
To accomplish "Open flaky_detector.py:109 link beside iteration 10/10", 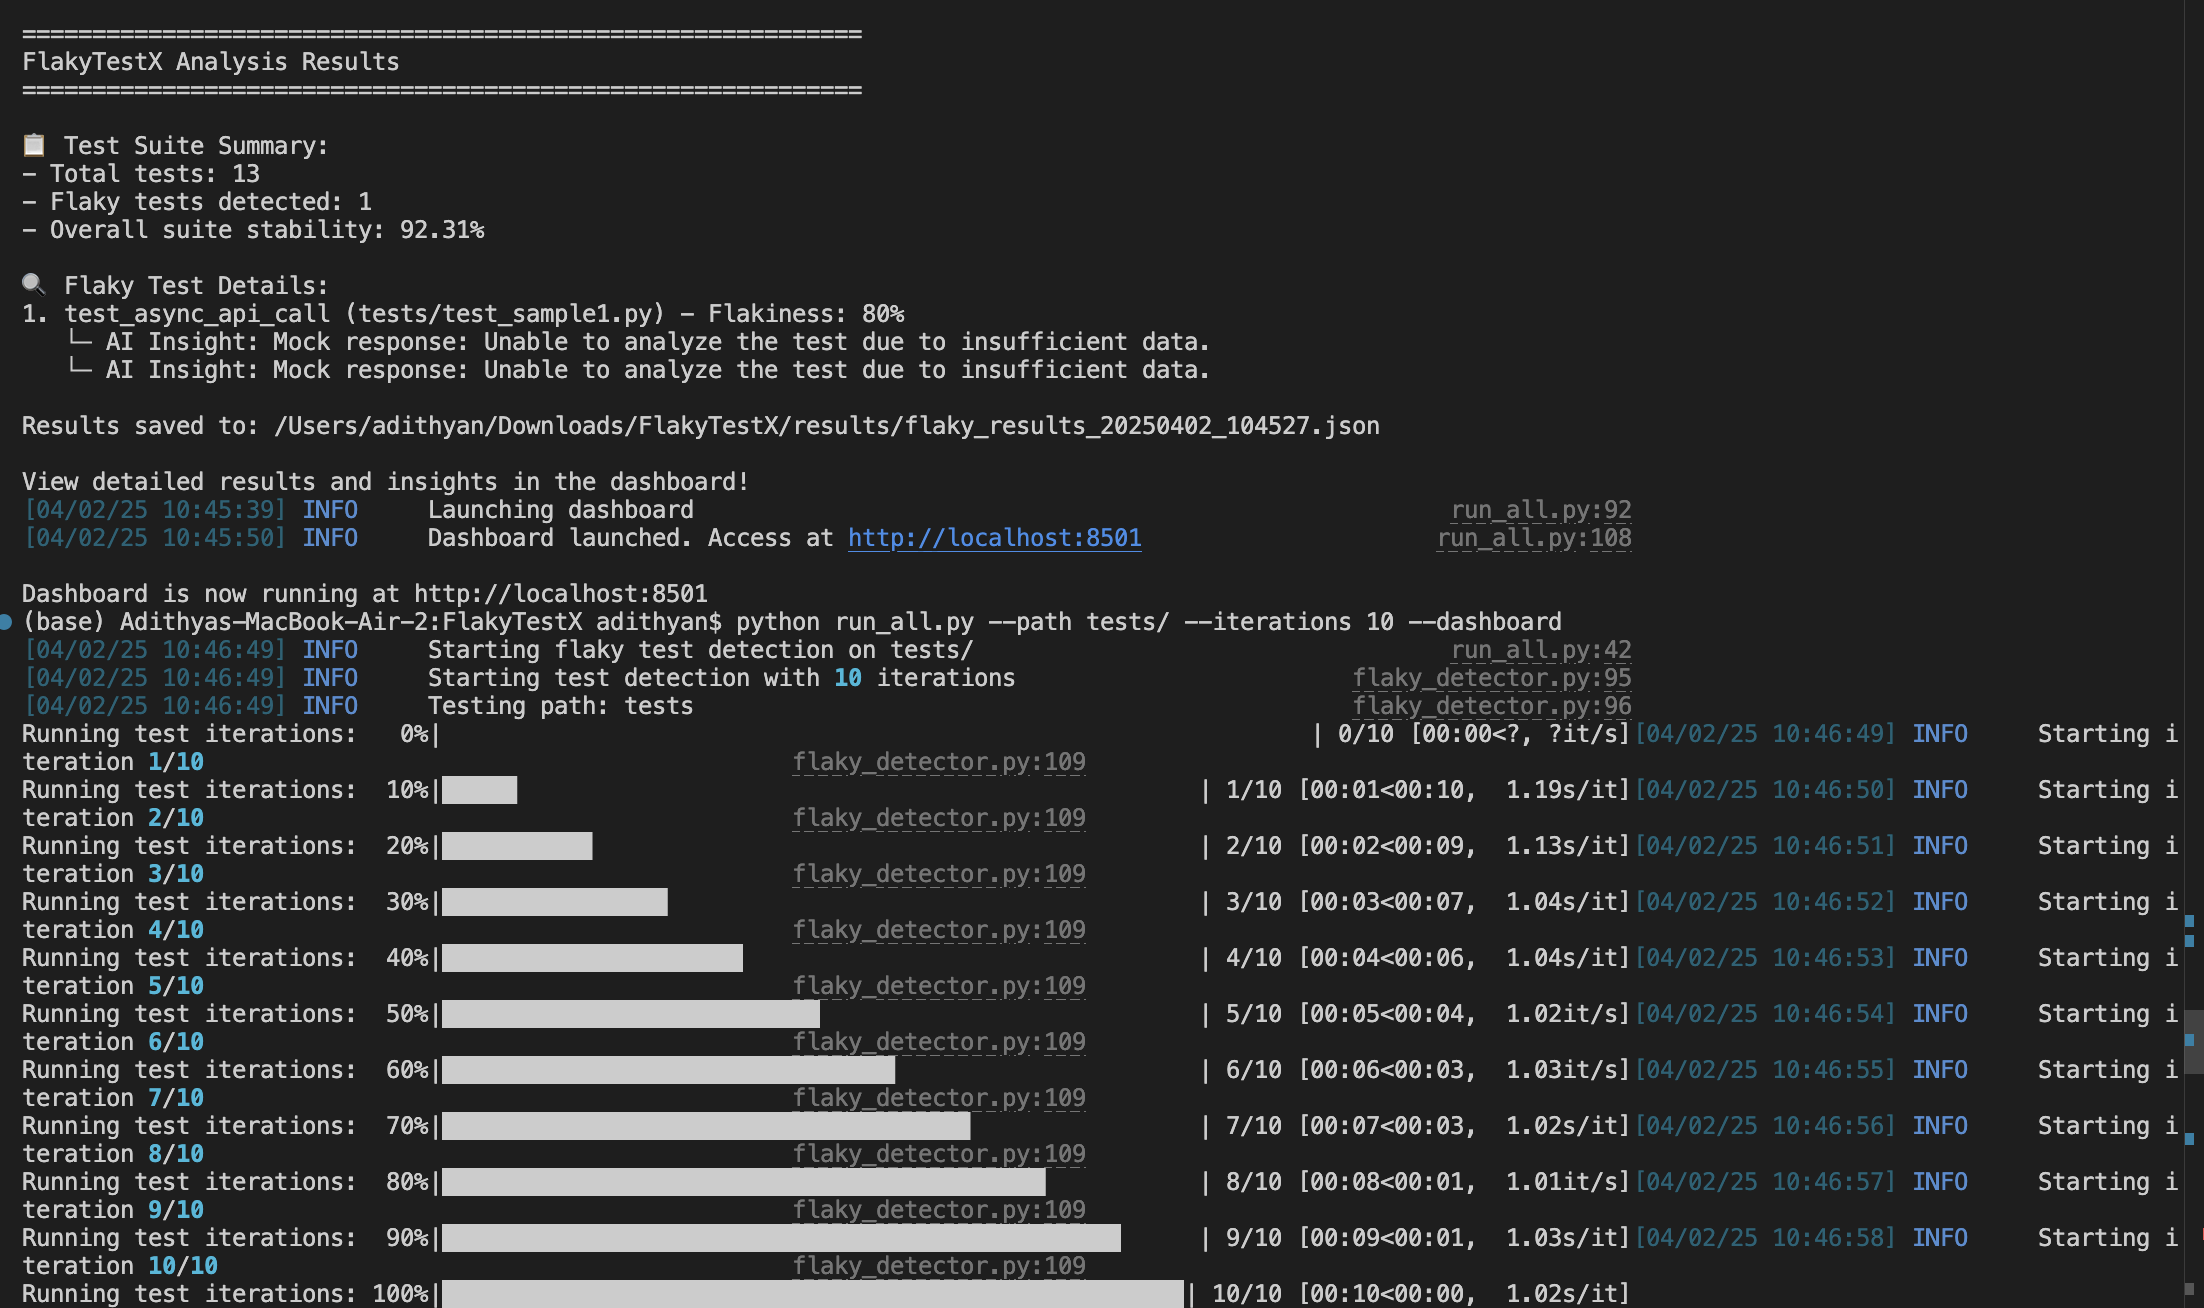I will [x=938, y=1266].
